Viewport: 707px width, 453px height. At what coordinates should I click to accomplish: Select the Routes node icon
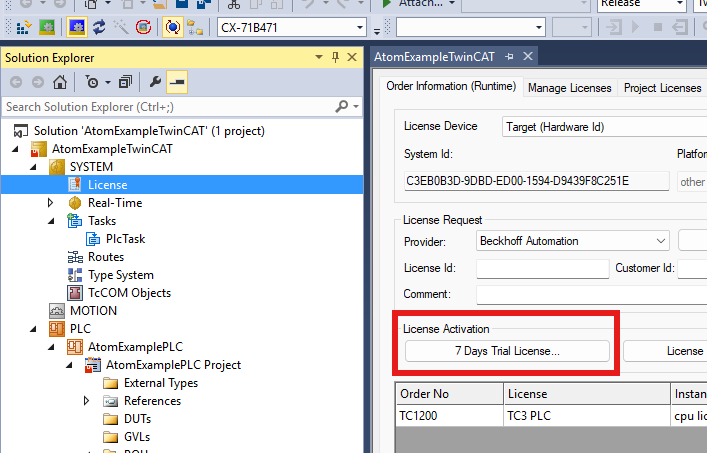pos(75,257)
